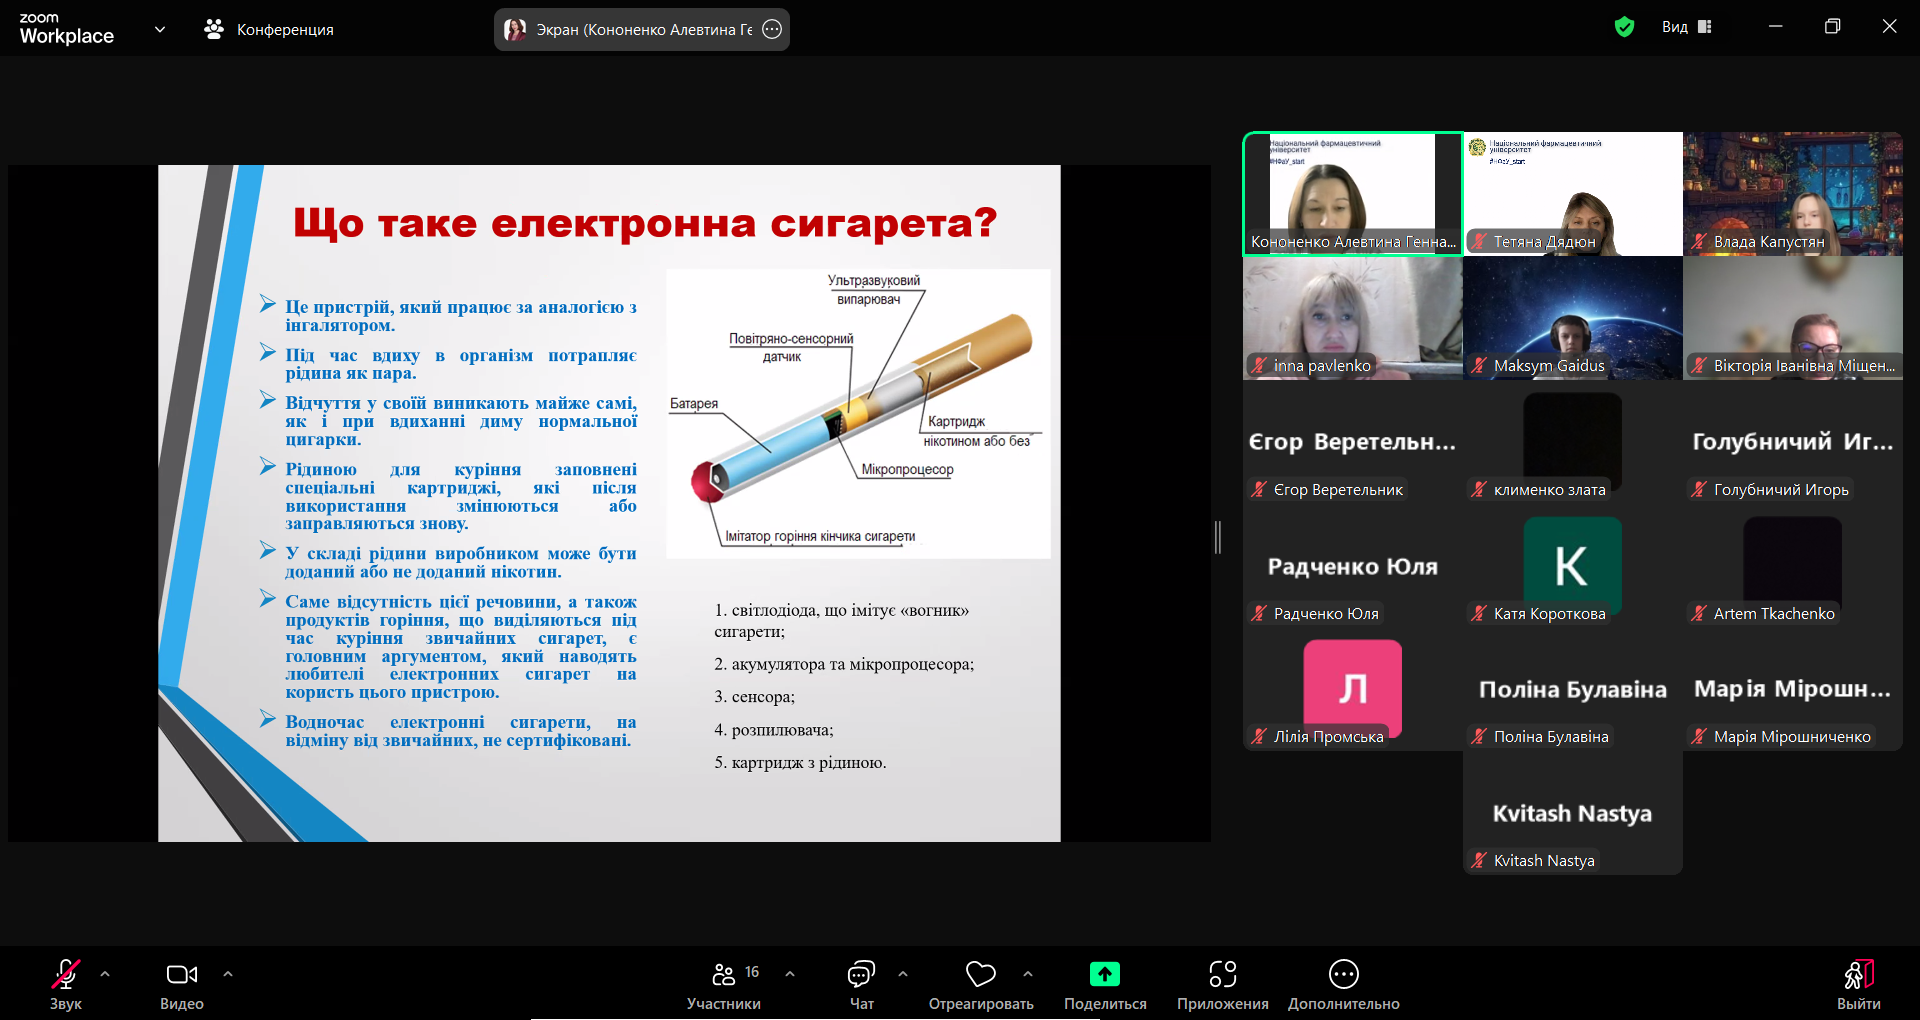Click muted mic icon beside Тетяна Дядюн
The height and width of the screenshot is (1020, 1920).
[1479, 241]
